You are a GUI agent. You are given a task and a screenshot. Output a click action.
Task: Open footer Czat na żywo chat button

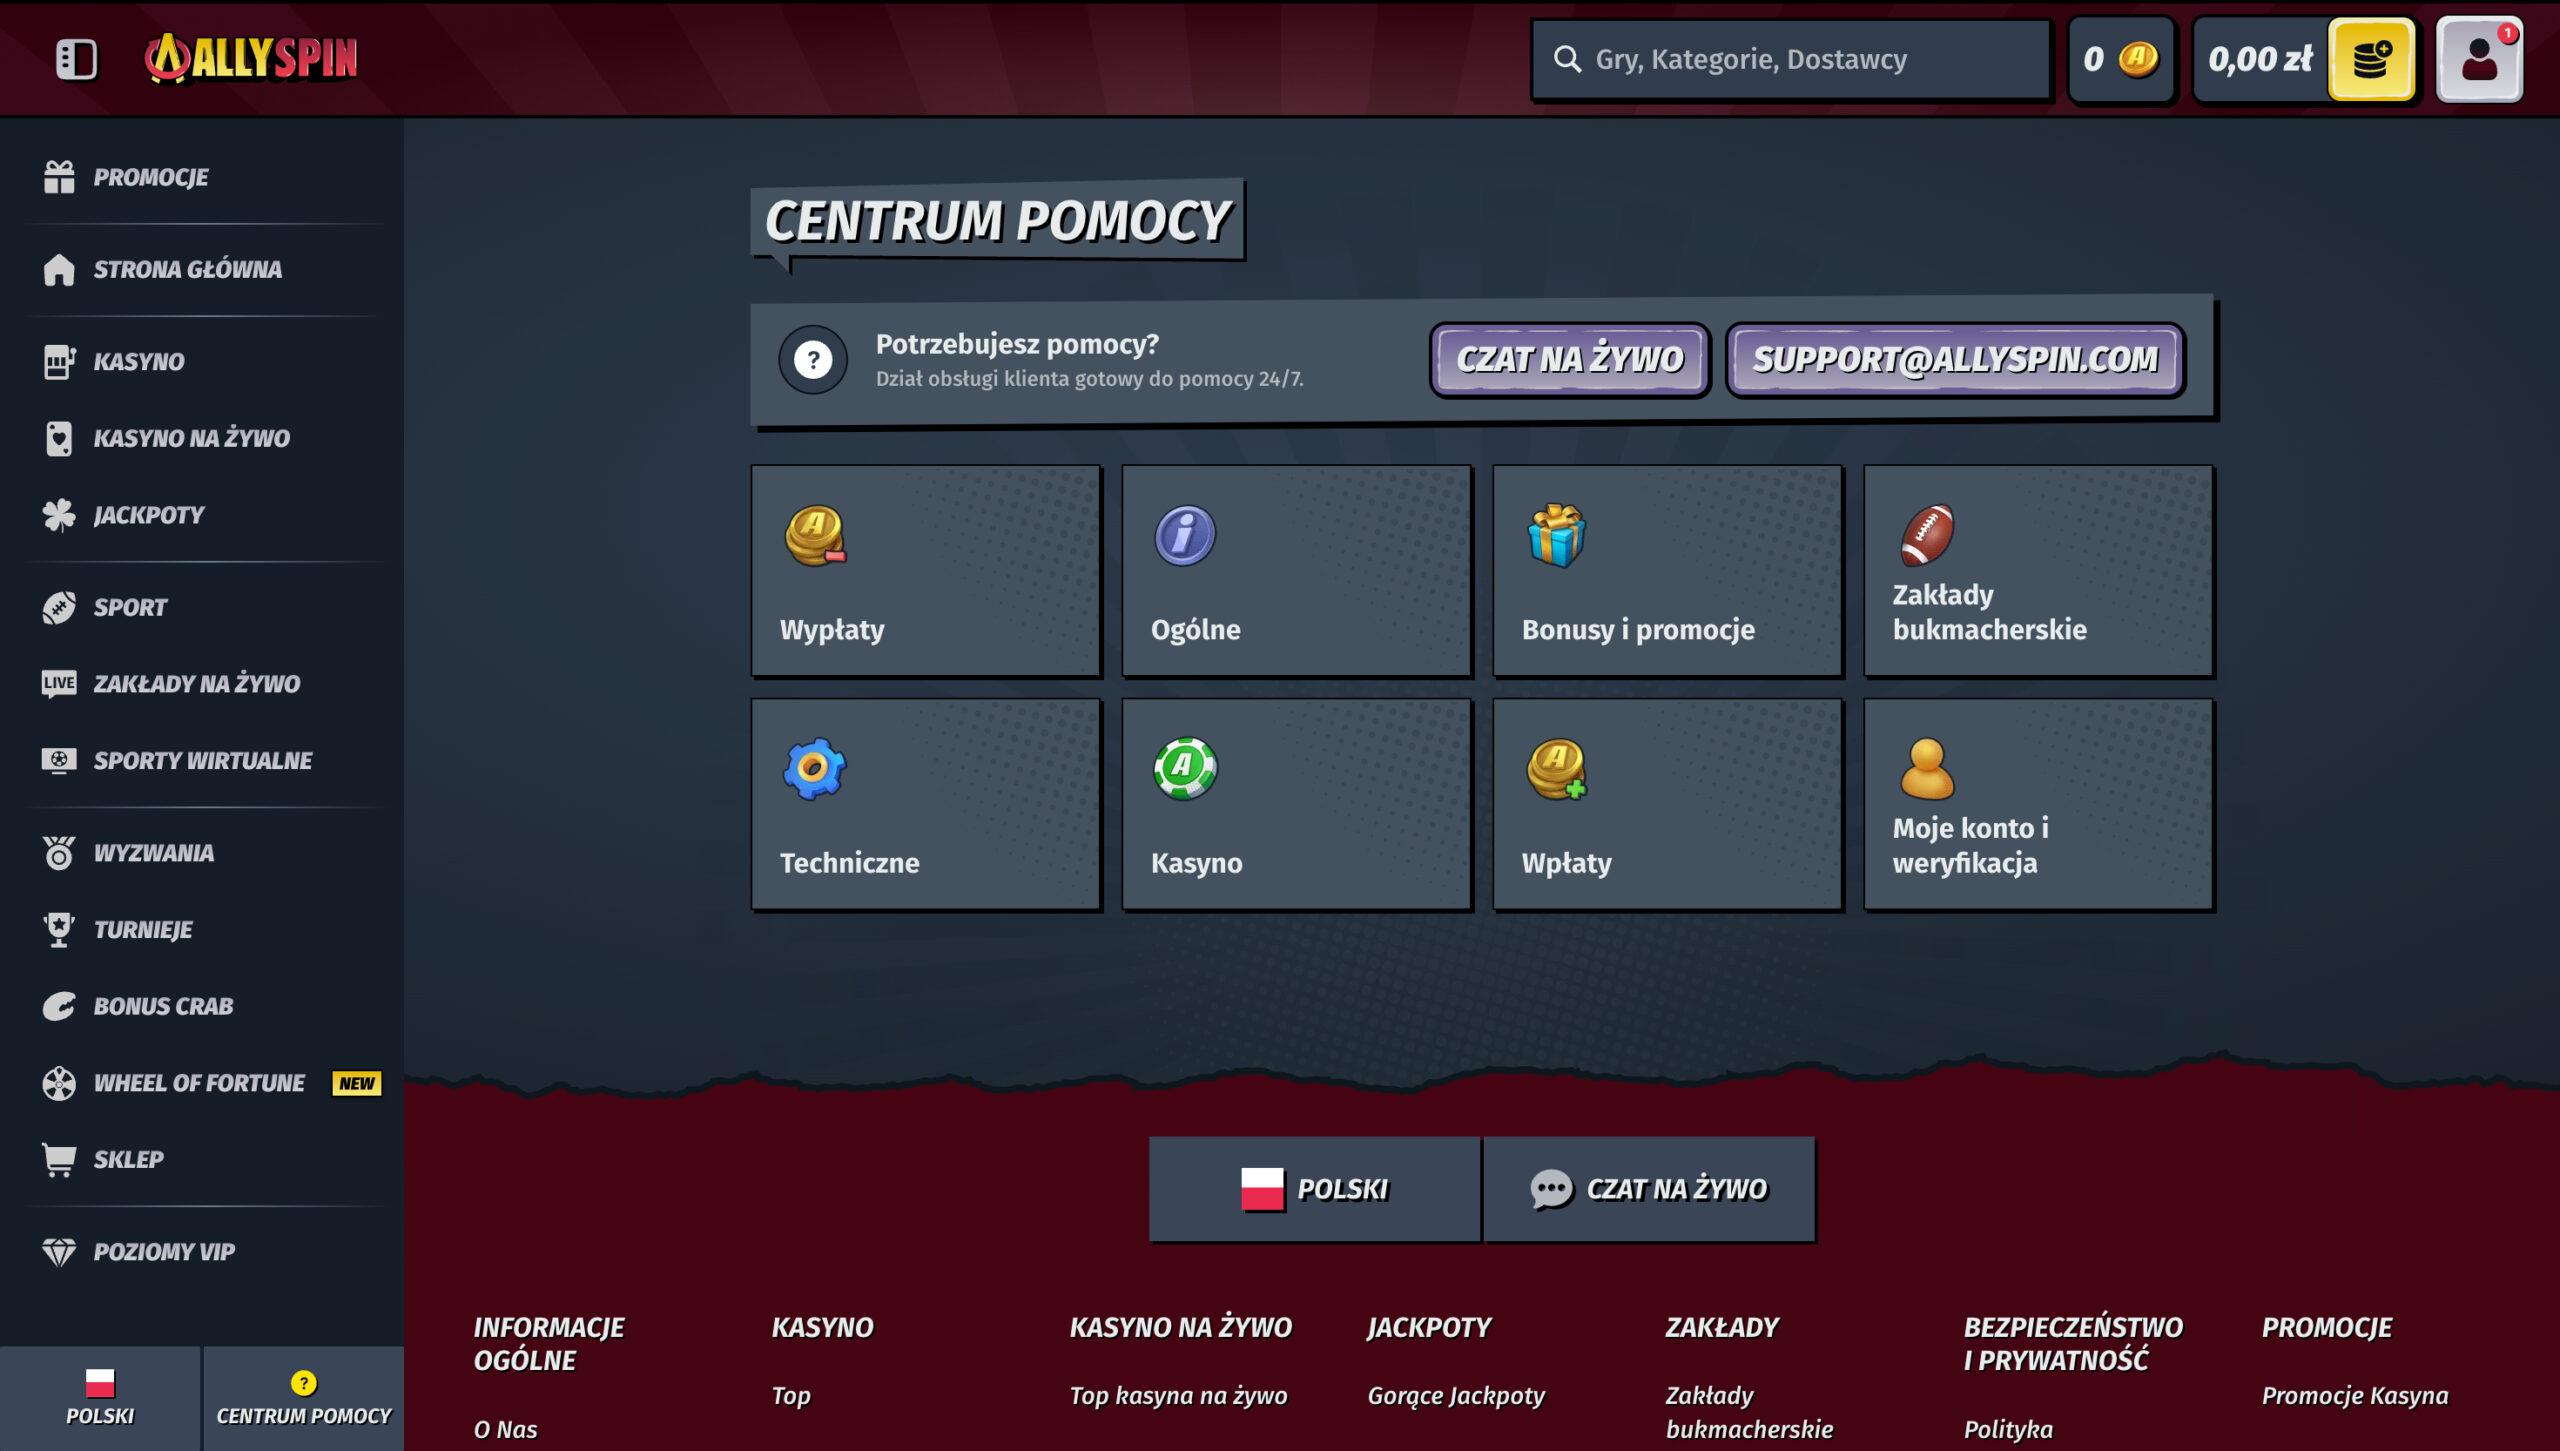(1649, 1189)
